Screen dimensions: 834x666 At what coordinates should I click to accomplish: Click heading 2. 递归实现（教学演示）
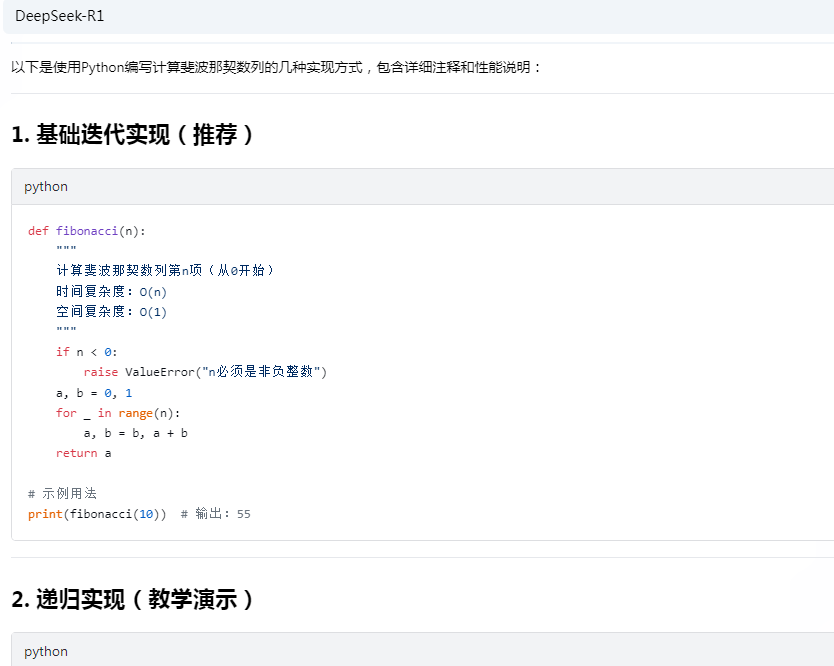point(130,600)
